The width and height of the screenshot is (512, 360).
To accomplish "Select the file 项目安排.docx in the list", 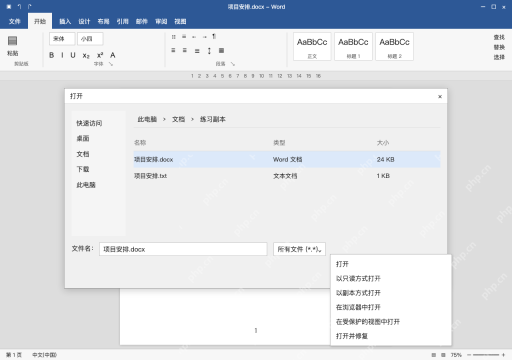I will point(287,159).
